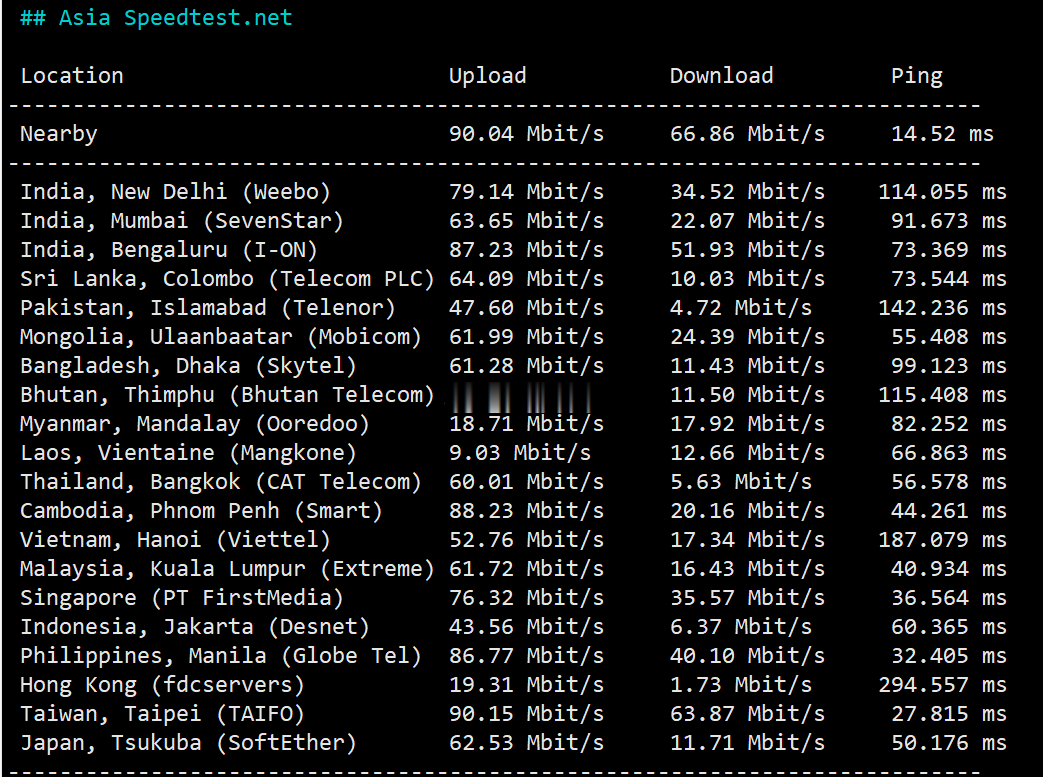Click "Thailand, Bangkok (CAT Telecom)" location
This screenshot has width=1043, height=777.
[x=221, y=482]
